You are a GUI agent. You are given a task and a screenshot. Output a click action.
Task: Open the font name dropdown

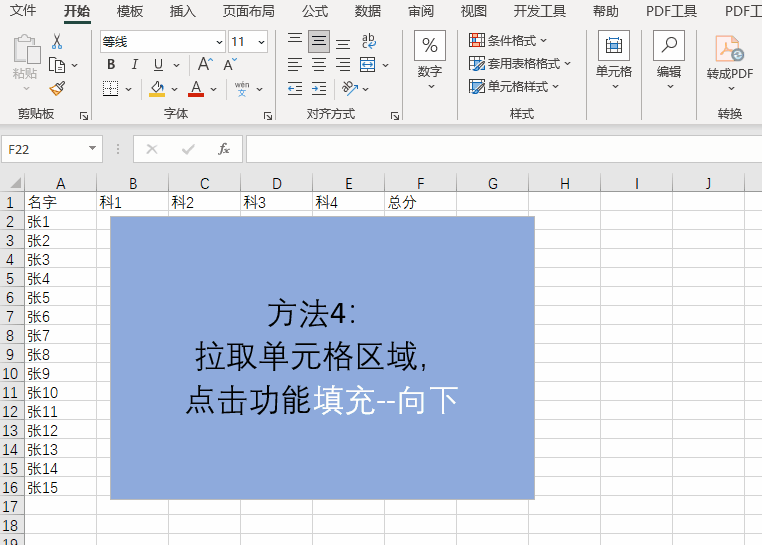tap(219, 42)
